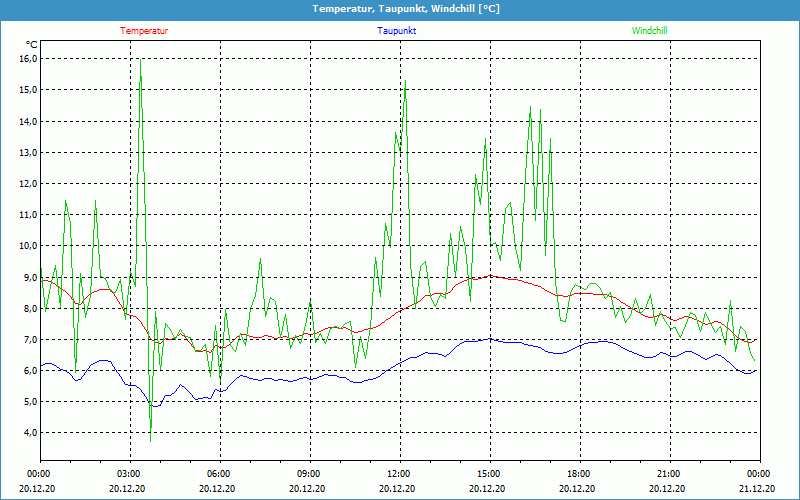Select the 03:00 time axis label
Screen dimensions: 800x500
(x=129, y=473)
